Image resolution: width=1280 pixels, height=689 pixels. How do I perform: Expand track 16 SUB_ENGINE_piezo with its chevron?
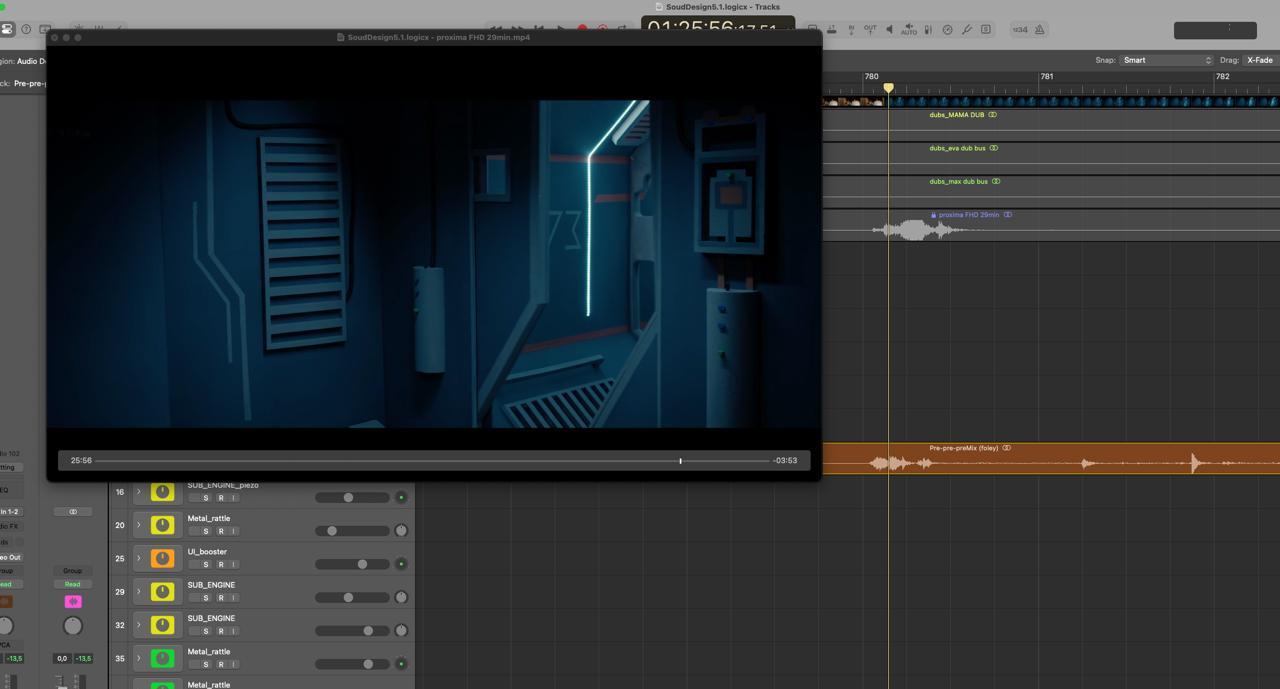pyautogui.click(x=139, y=492)
